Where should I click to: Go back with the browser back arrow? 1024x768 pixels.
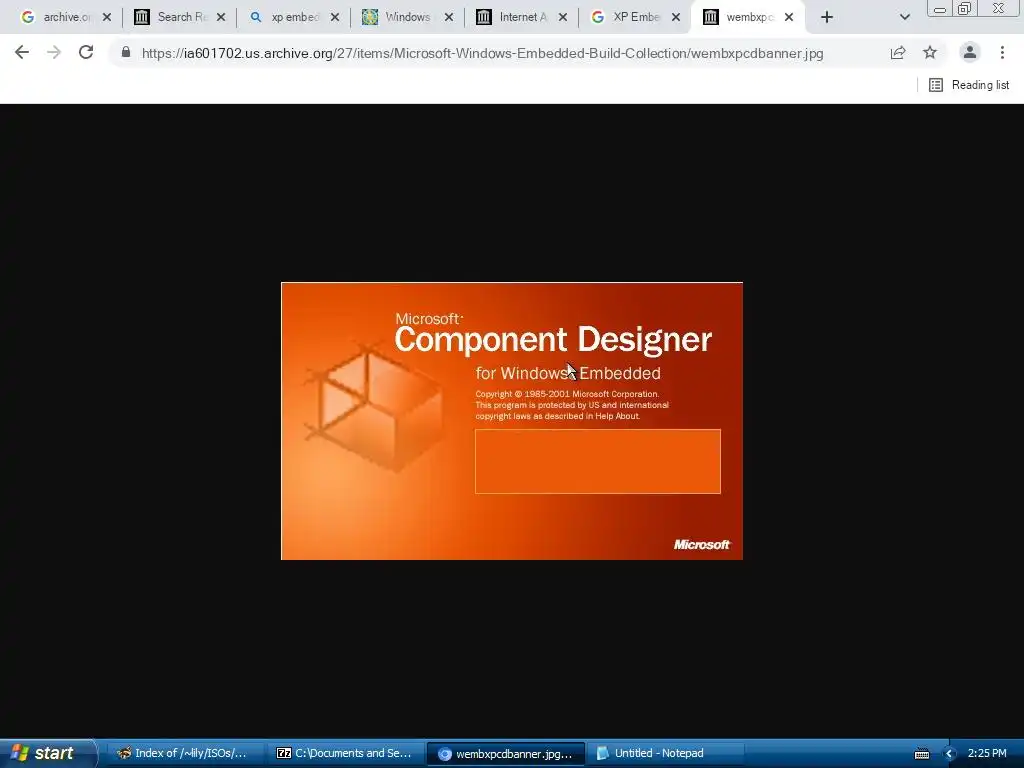(22, 52)
